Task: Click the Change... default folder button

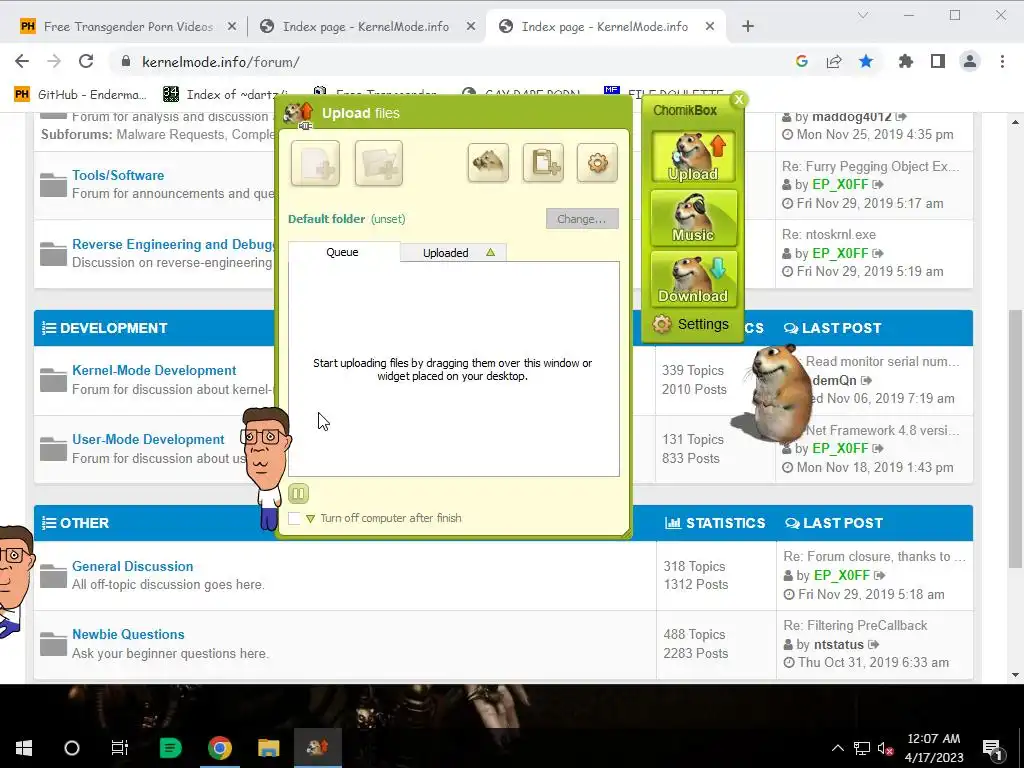Action: tap(582, 219)
